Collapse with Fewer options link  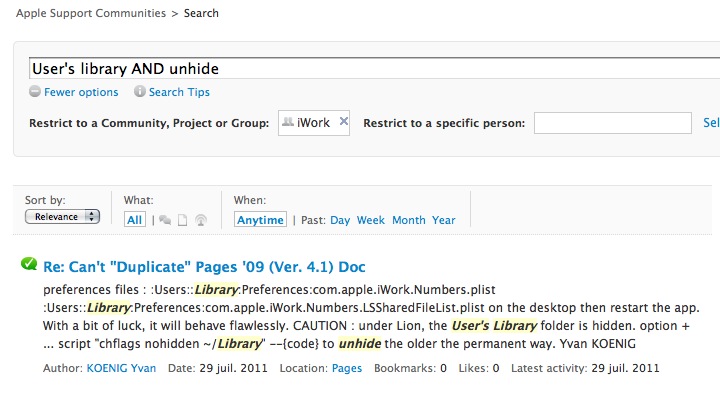(x=81, y=92)
